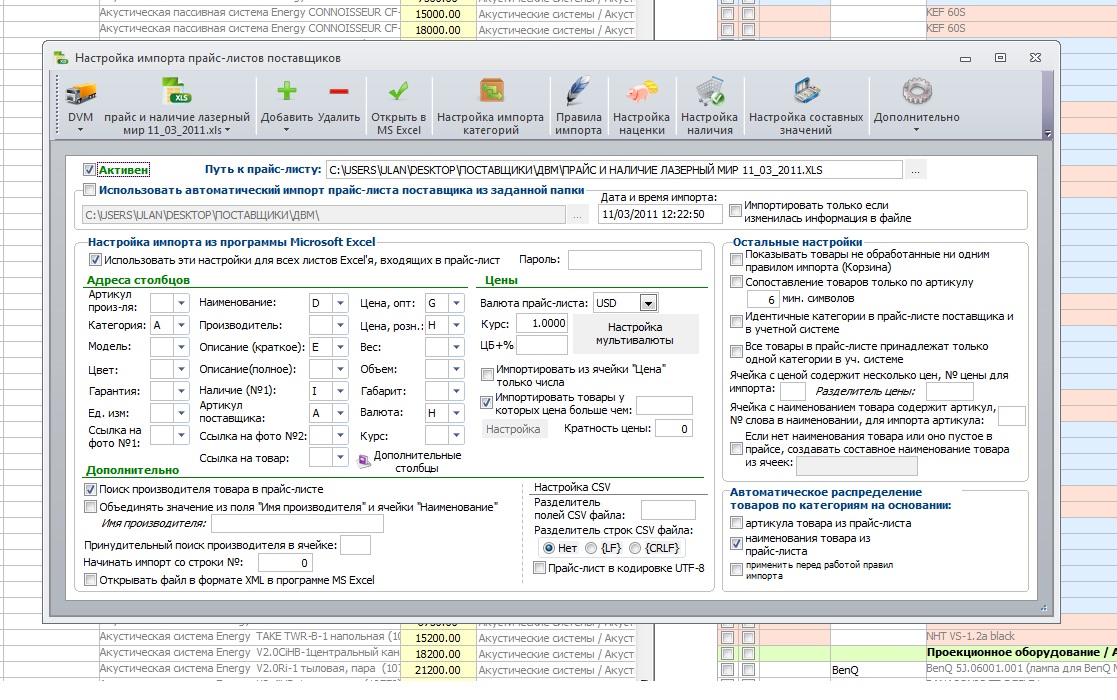Open Наименование column dropdown
This screenshot has height=700, width=1117.
pos(340,303)
